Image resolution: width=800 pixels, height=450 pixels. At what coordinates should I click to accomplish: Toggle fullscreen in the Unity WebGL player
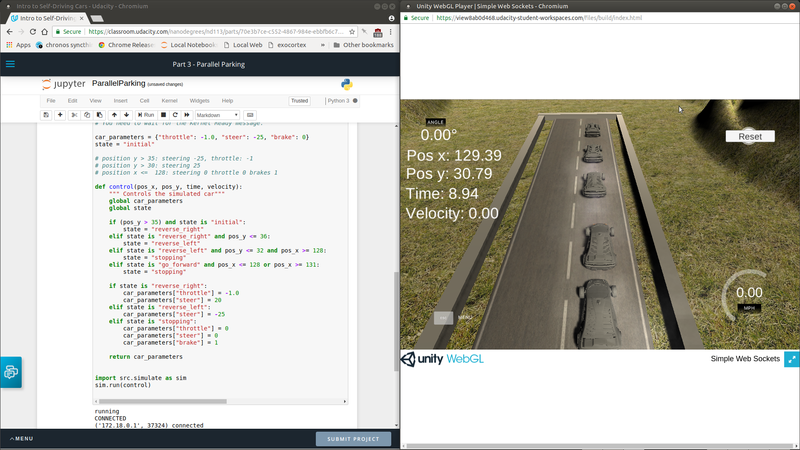tap(791, 359)
